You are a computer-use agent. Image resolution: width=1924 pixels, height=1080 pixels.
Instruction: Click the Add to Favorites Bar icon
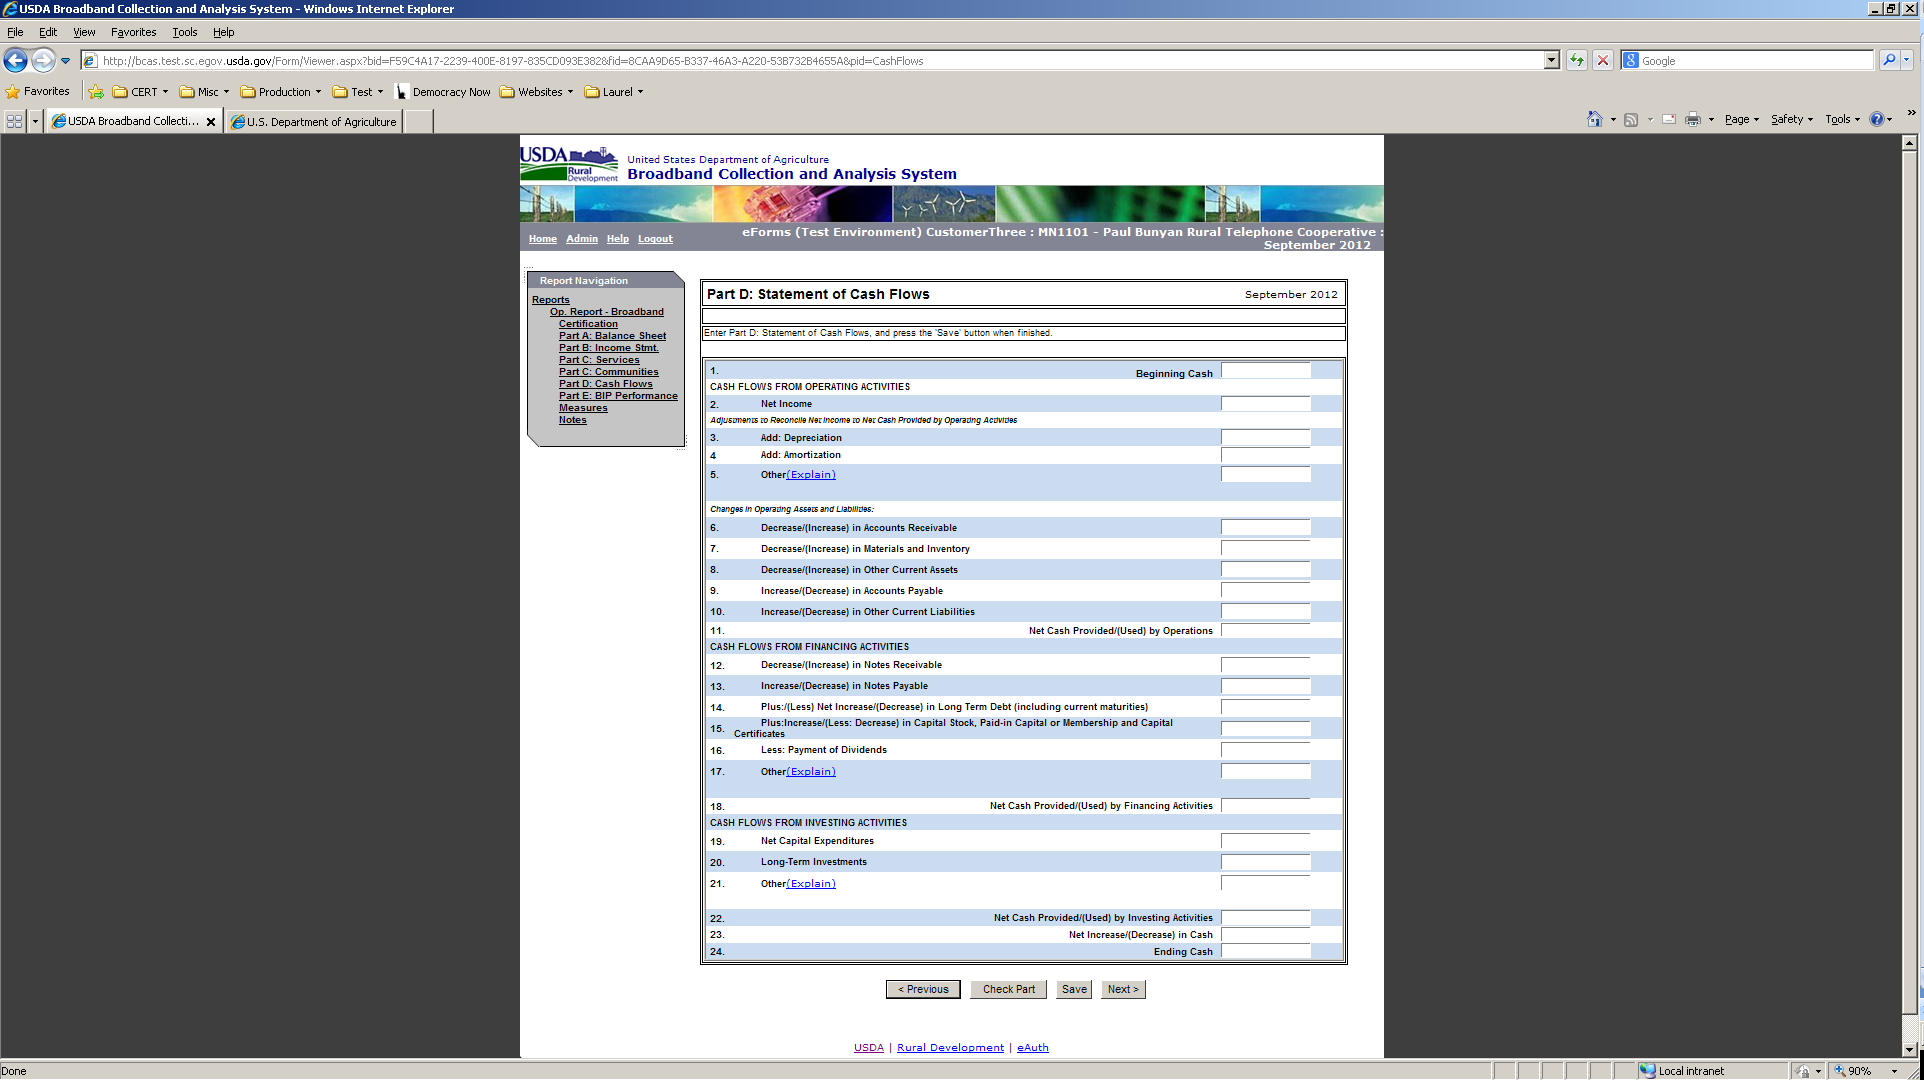(x=96, y=92)
